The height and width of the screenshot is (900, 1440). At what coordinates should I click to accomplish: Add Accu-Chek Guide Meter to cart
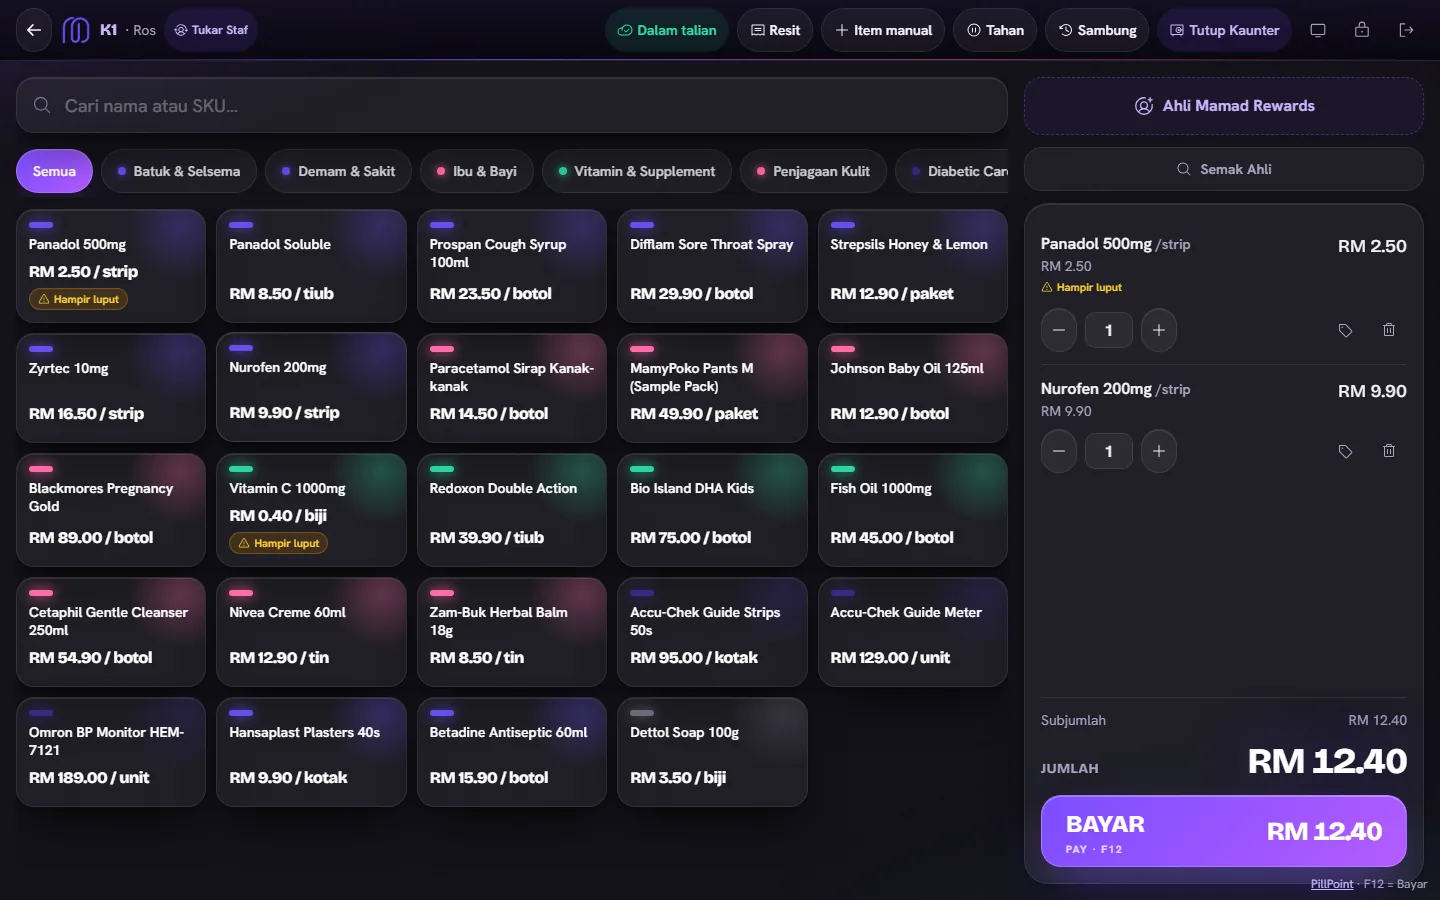(x=913, y=632)
